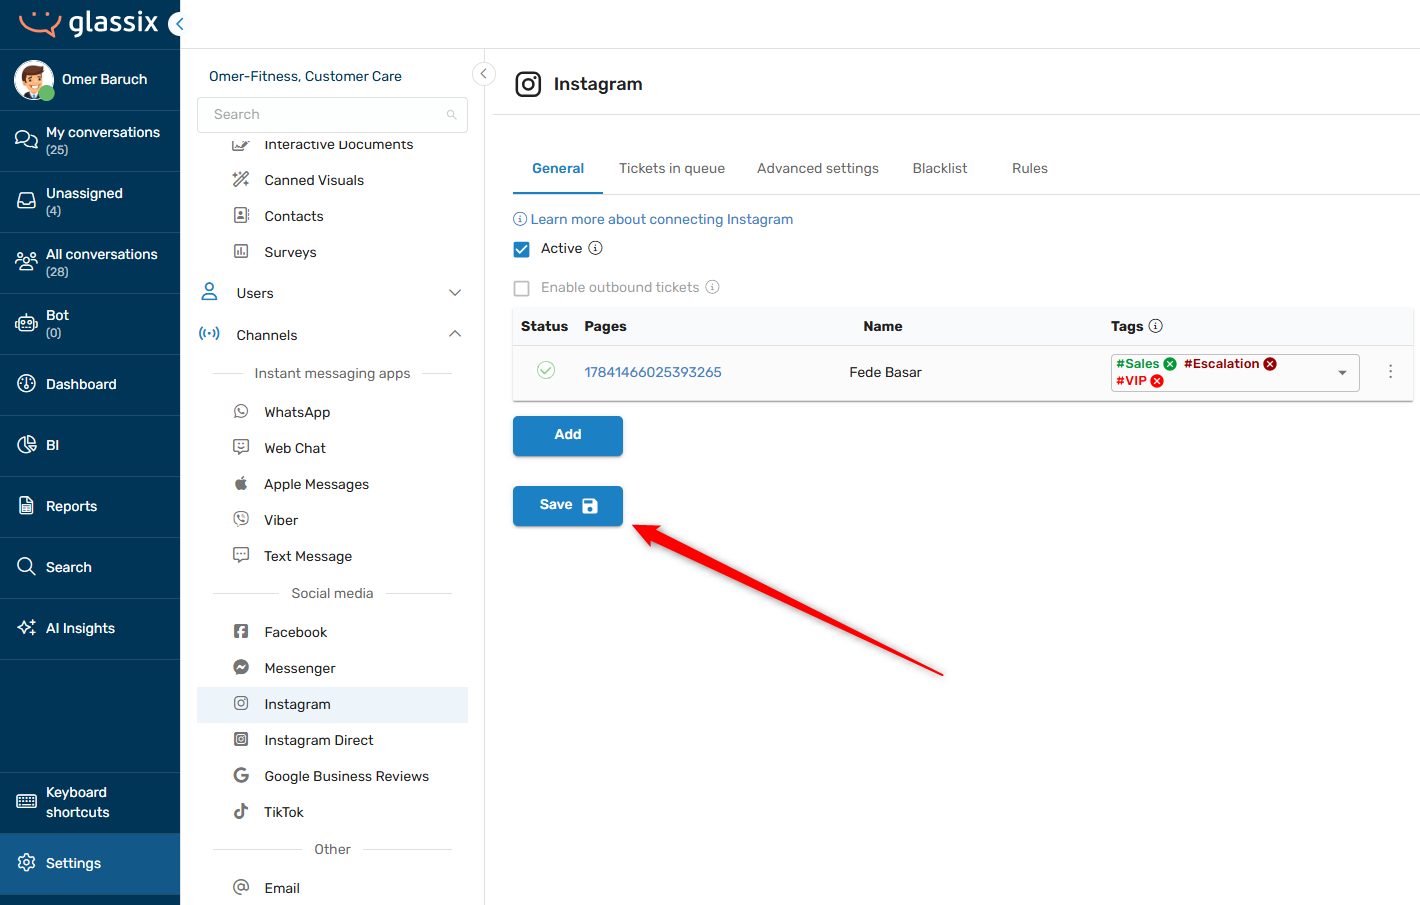Open My conversations chat icon
This screenshot has width=1420, height=905.
26,140
